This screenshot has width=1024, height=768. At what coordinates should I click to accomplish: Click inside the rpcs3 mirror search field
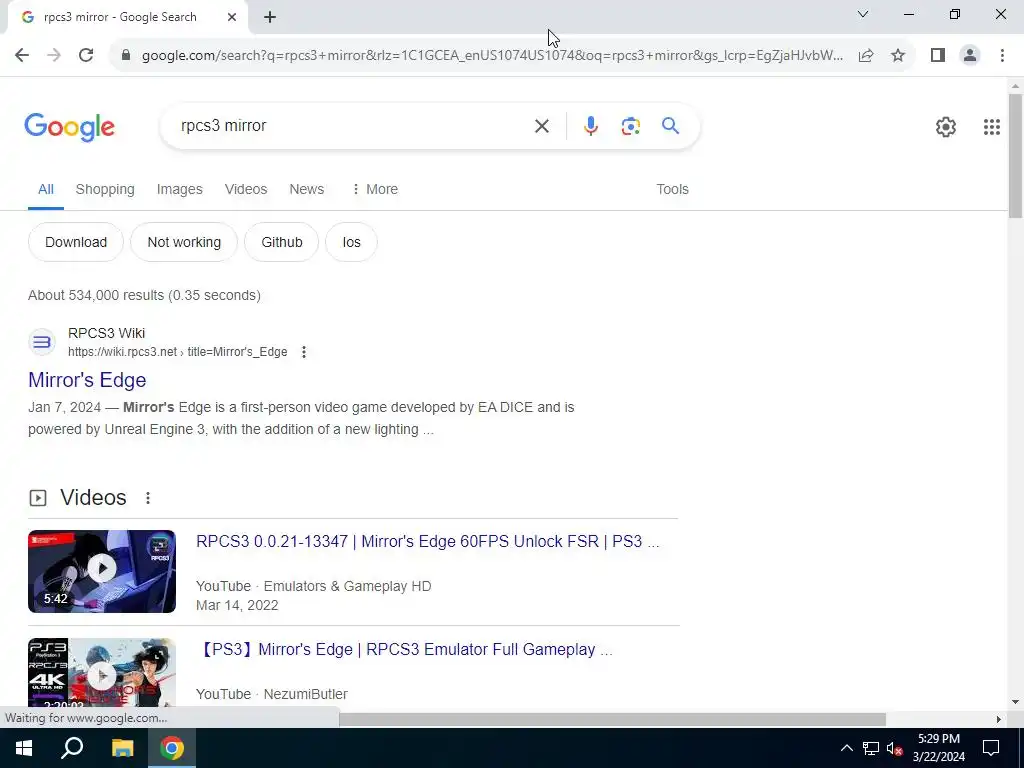(353, 126)
